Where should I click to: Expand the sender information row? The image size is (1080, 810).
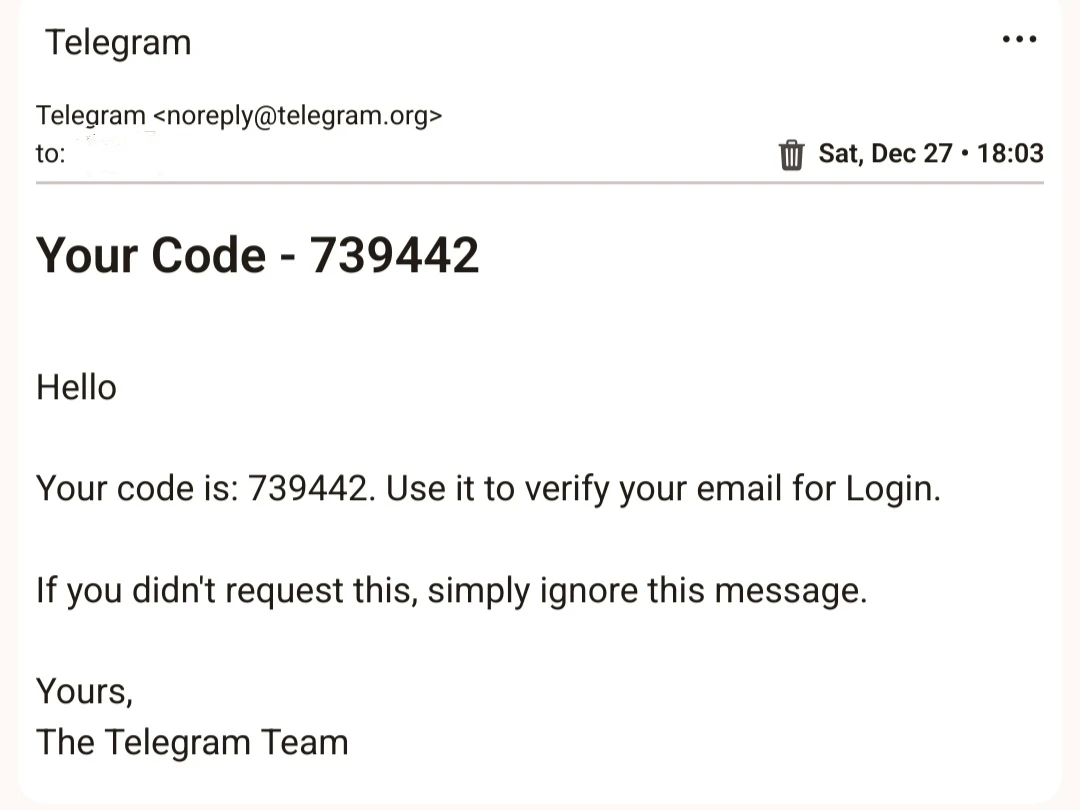(240, 115)
